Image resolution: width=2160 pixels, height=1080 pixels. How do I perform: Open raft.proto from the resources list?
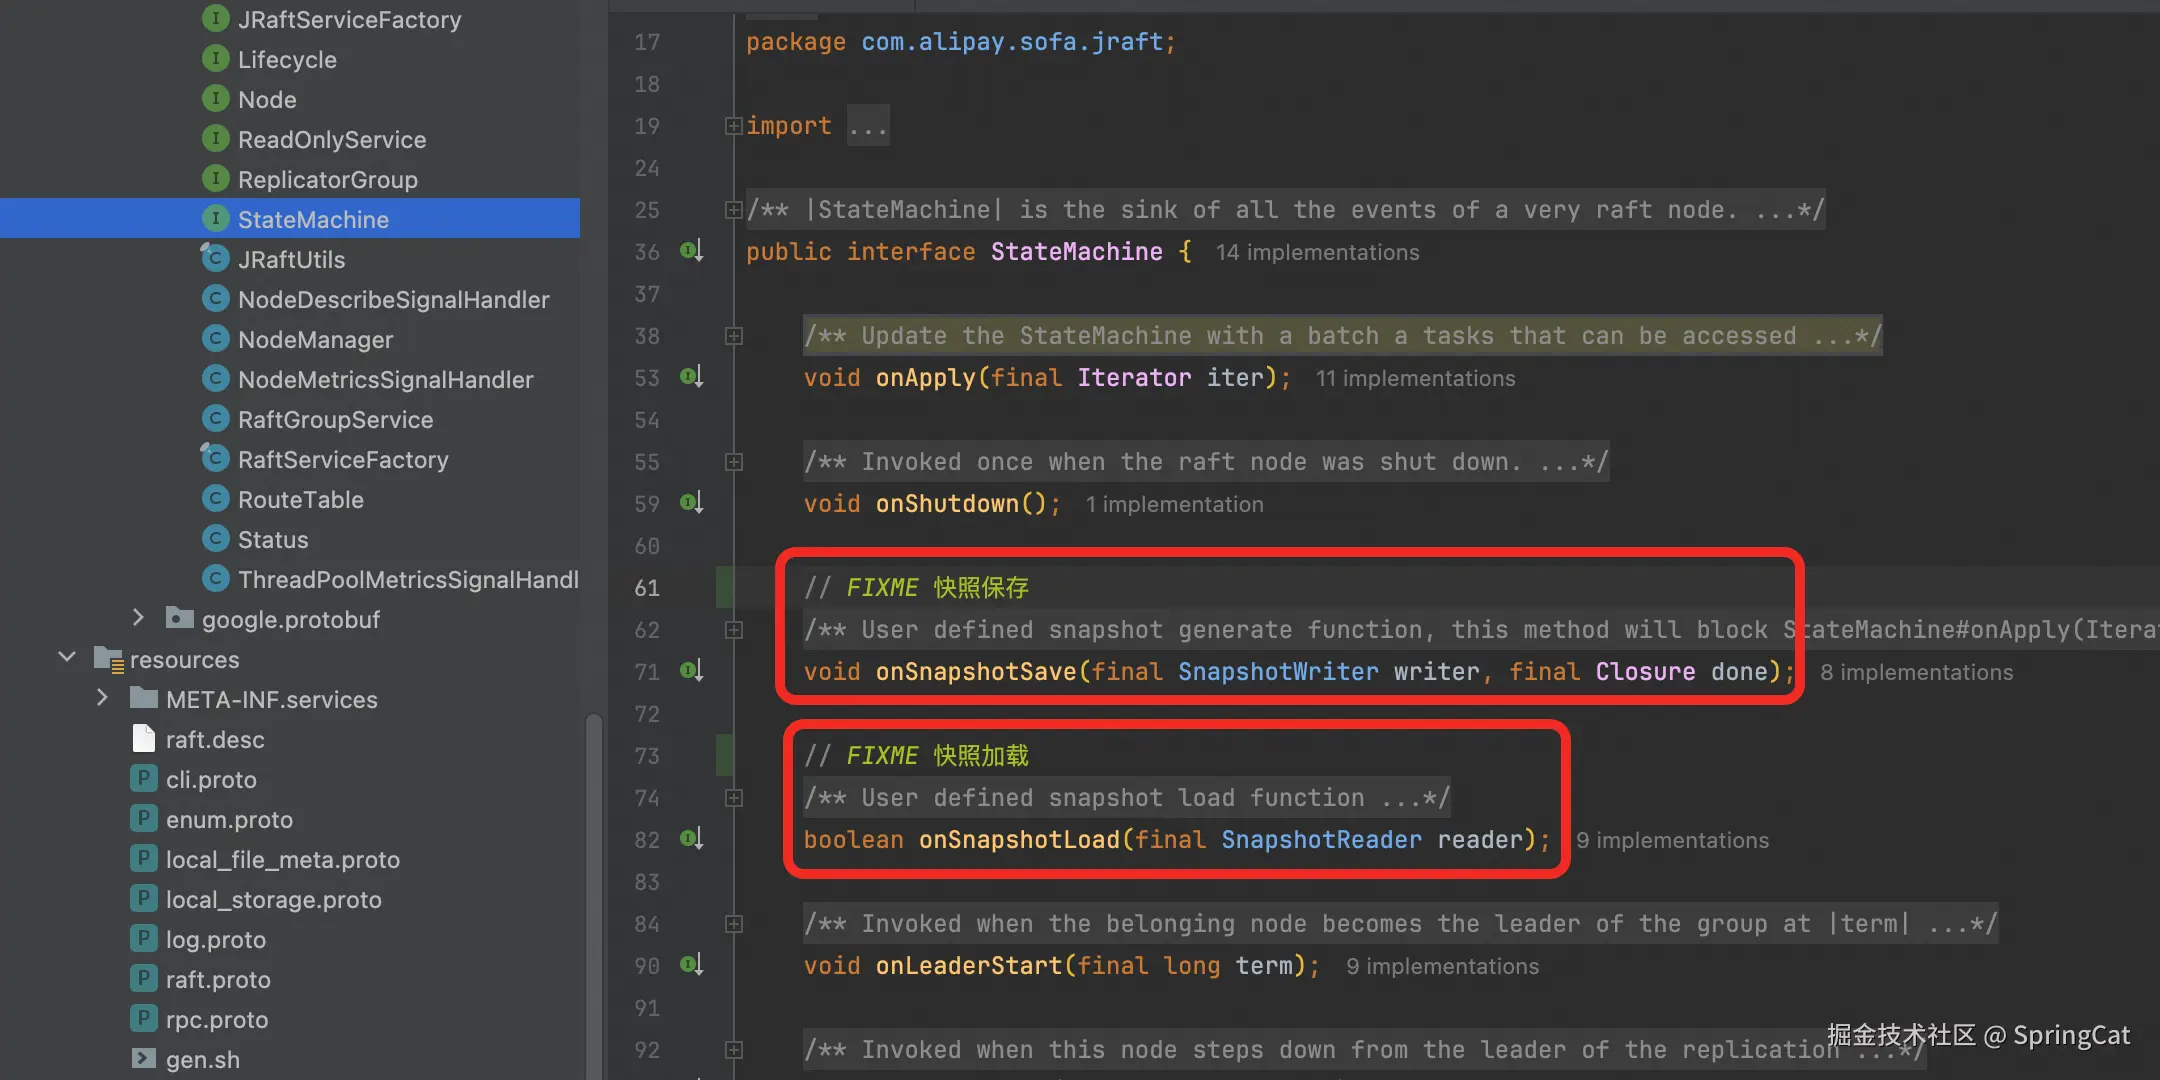click(x=218, y=979)
